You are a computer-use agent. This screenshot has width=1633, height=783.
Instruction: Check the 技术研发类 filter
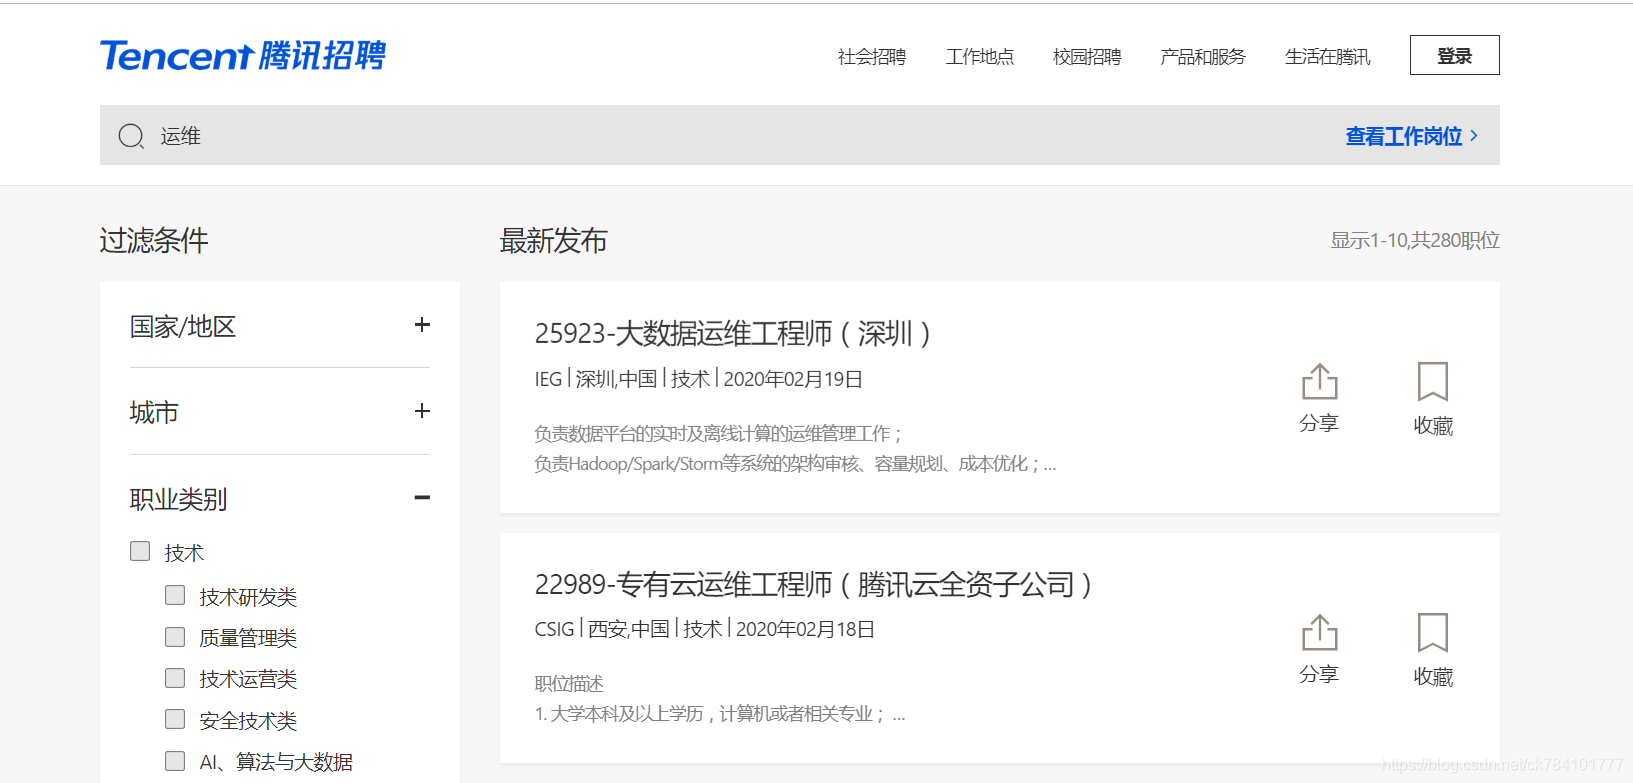[175, 595]
